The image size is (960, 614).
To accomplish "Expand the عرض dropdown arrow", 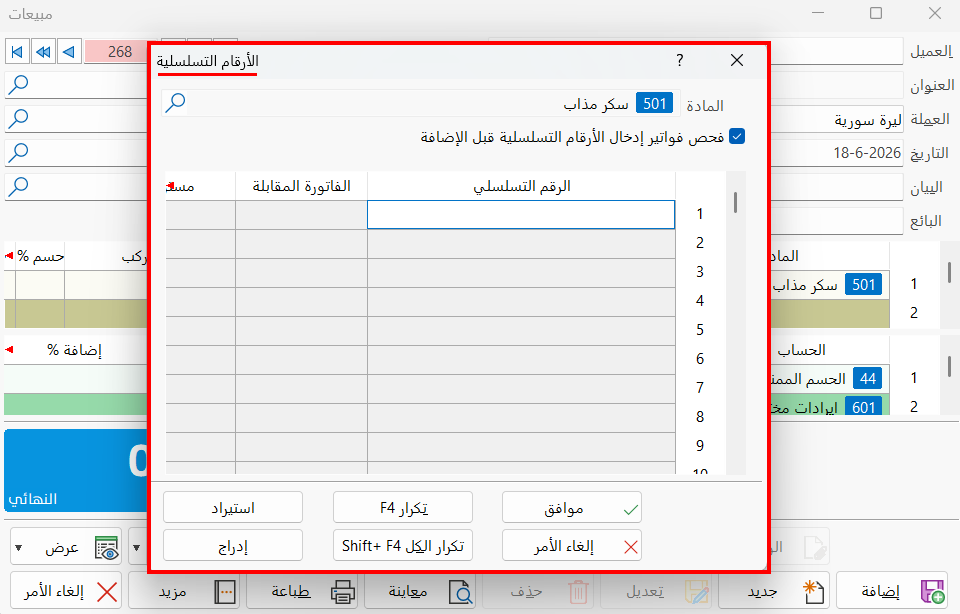I will pyautogui.click(x=19, y=547).
